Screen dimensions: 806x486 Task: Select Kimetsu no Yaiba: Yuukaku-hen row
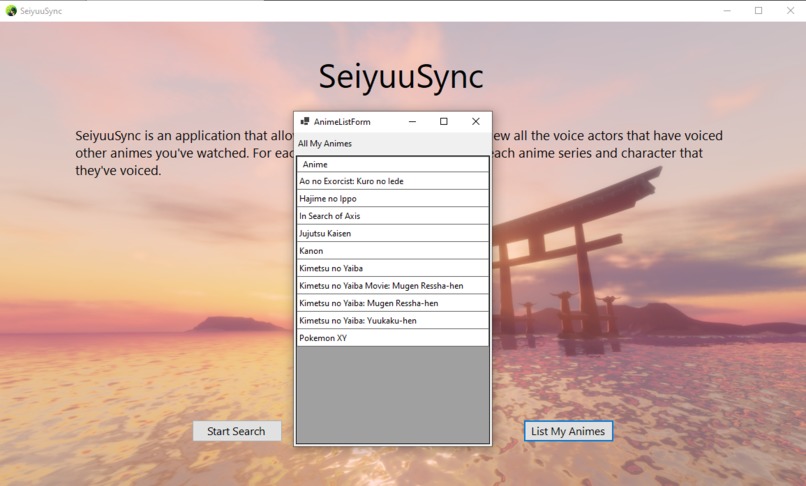(x=393, y=321)
